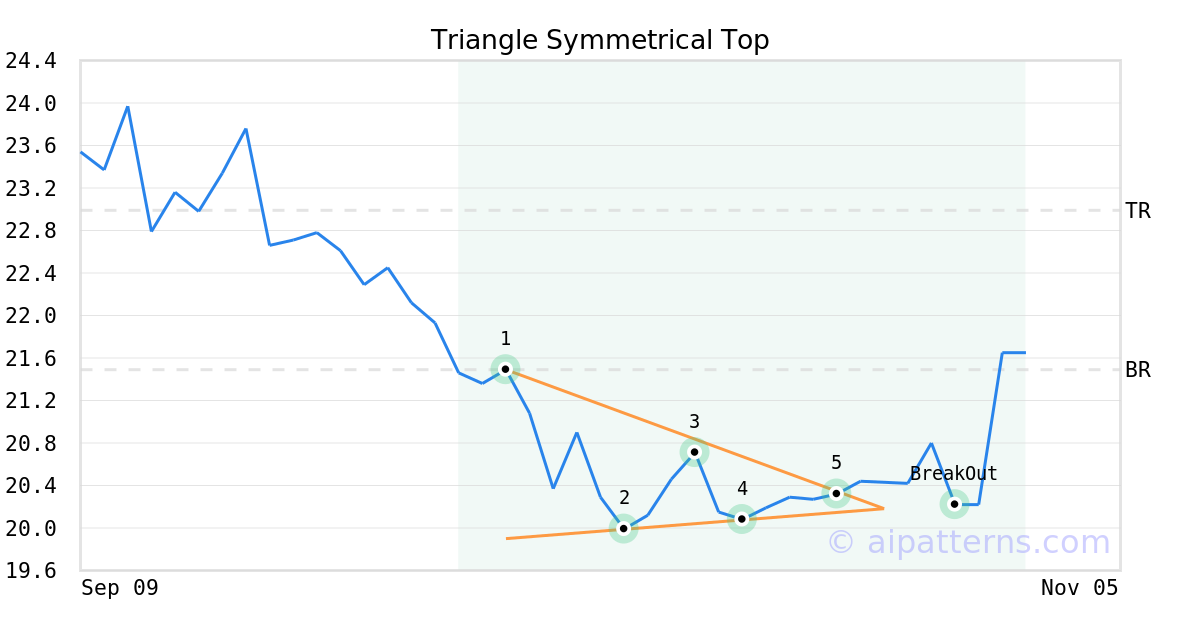Click the circle marker under label 5

pyautogui.click(x=836, y=493)
